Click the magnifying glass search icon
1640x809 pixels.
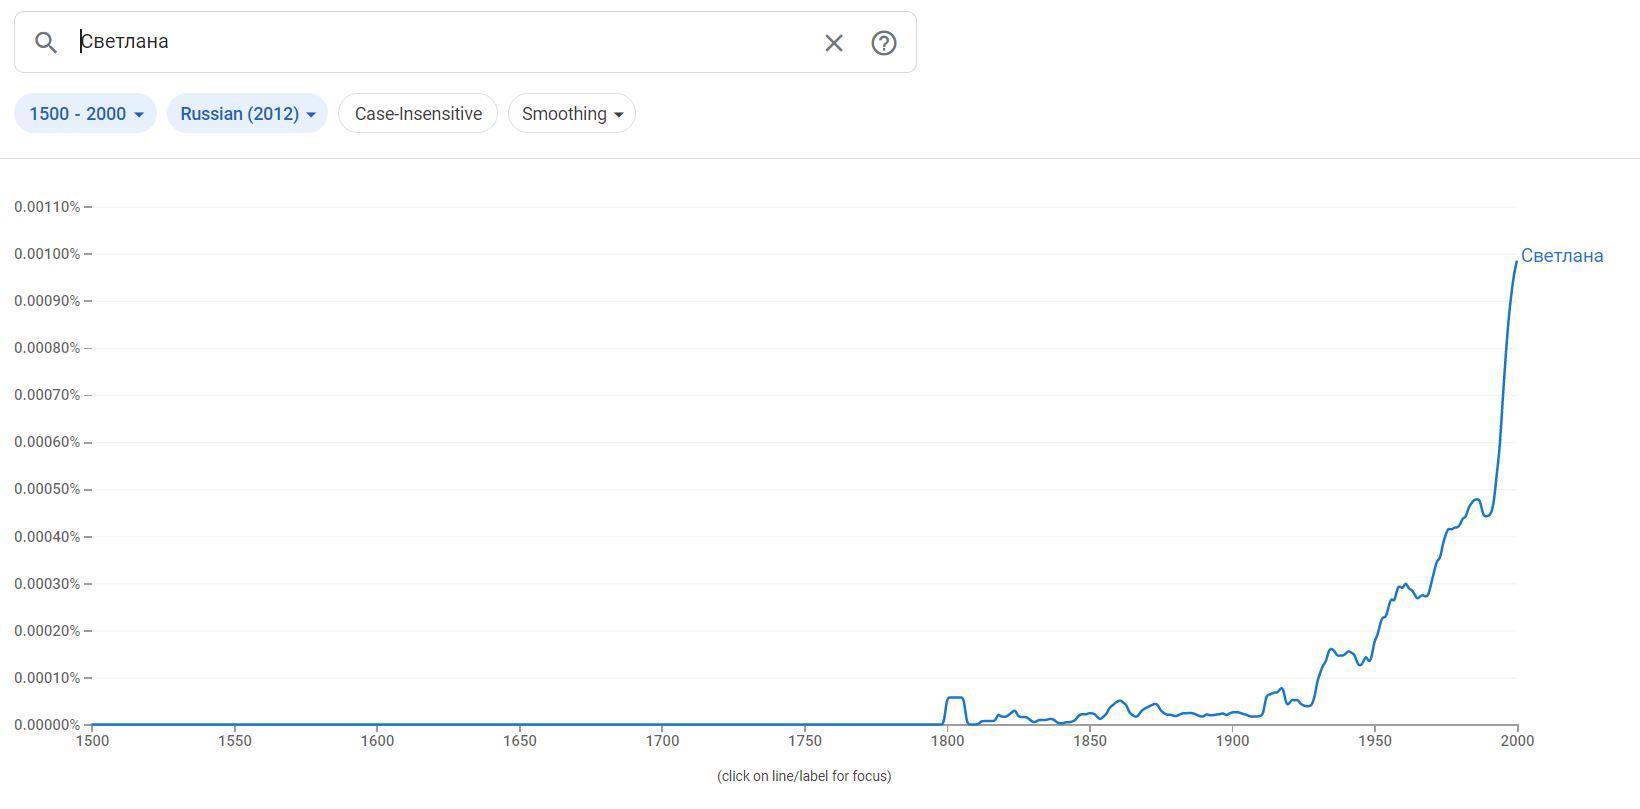tap(46, 42)
